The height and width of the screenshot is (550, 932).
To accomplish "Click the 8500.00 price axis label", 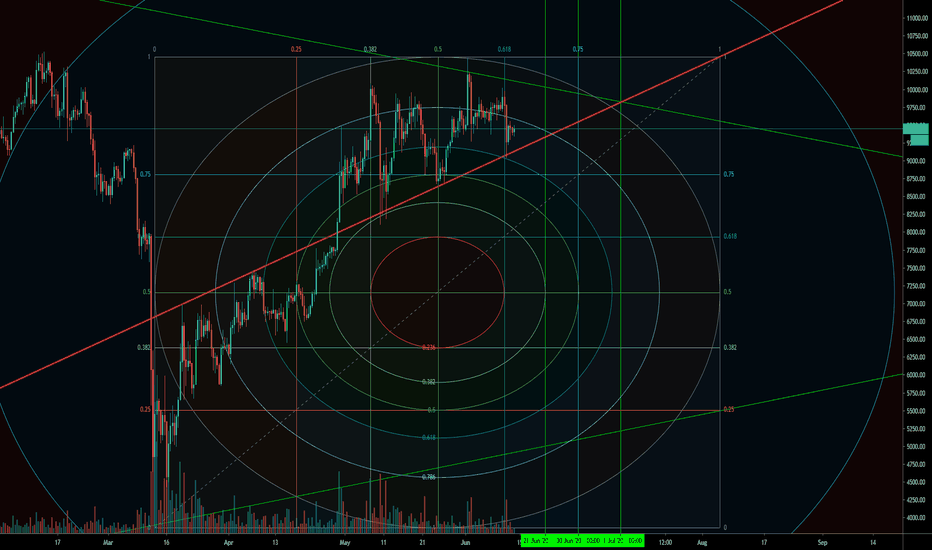I will pos(917,197).
